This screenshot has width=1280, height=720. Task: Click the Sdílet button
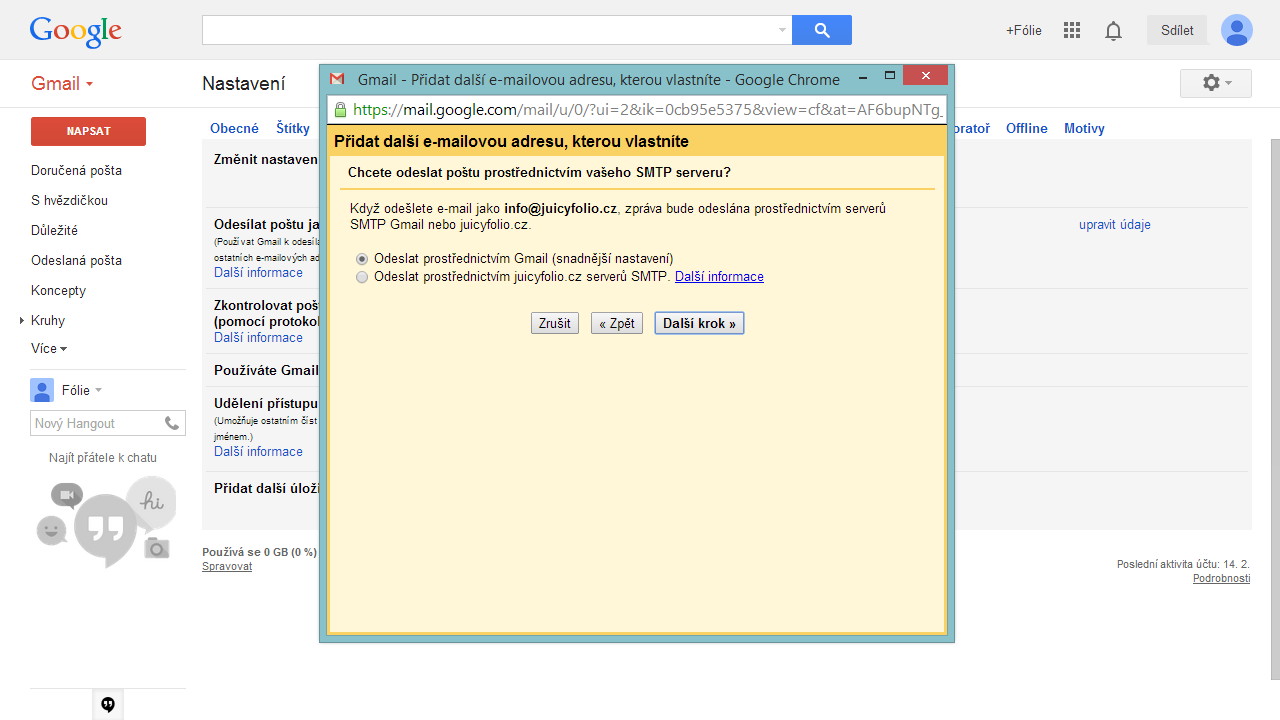coord(1177,30)
